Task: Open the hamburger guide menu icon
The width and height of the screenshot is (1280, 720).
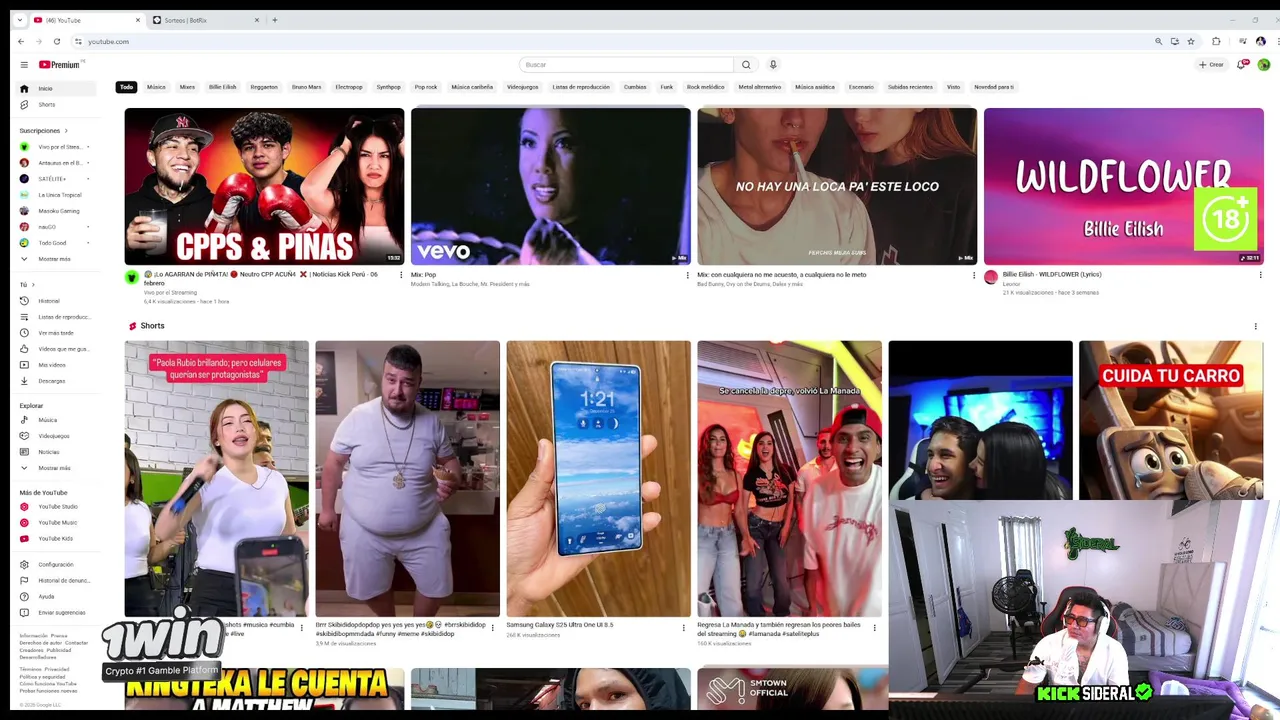Action: (24, 64)
